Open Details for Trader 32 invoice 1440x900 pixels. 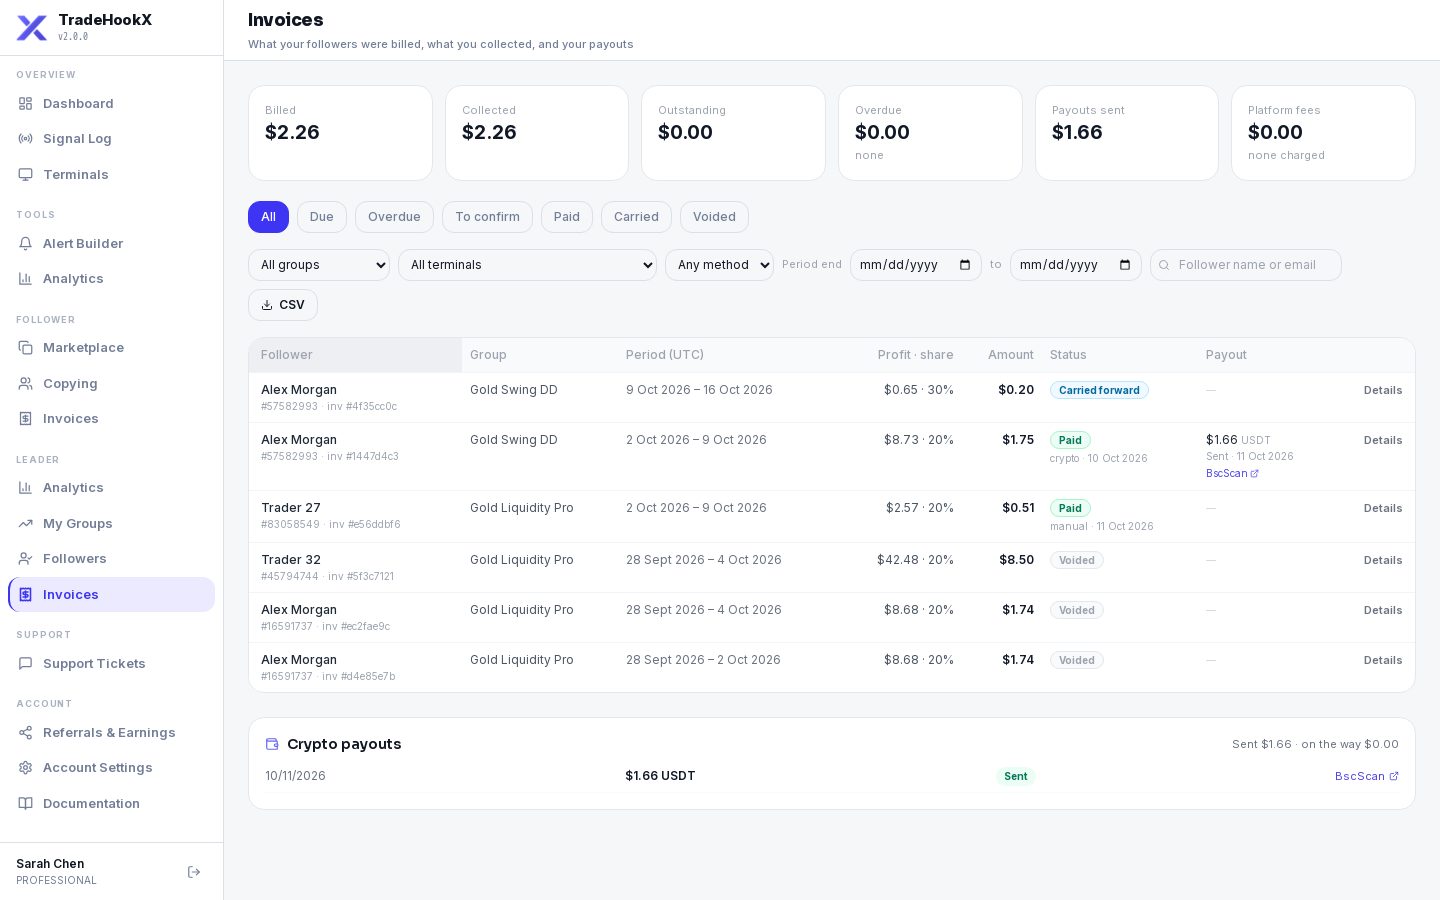(1383, 561)
